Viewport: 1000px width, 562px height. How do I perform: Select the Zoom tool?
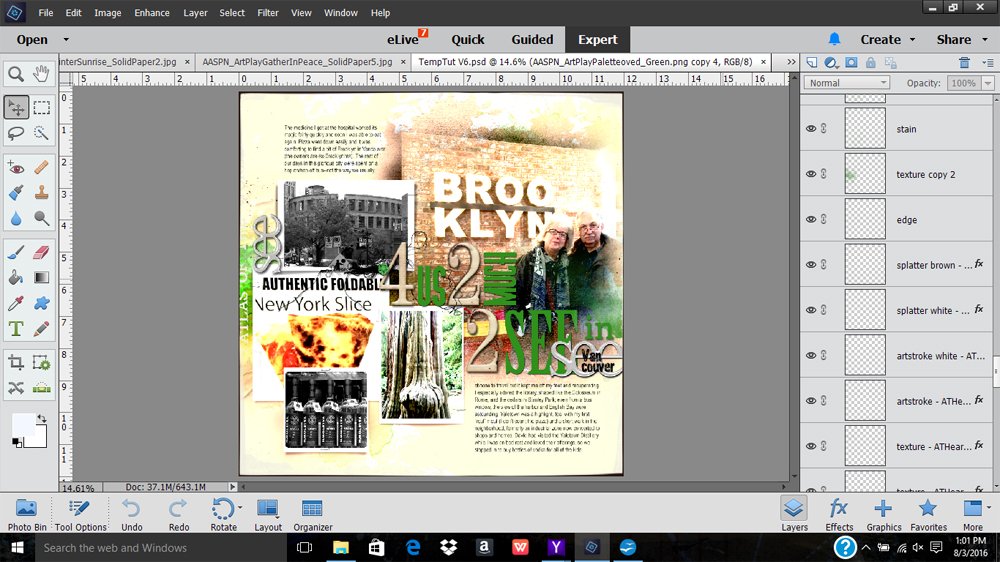click(x=16, y=74)
